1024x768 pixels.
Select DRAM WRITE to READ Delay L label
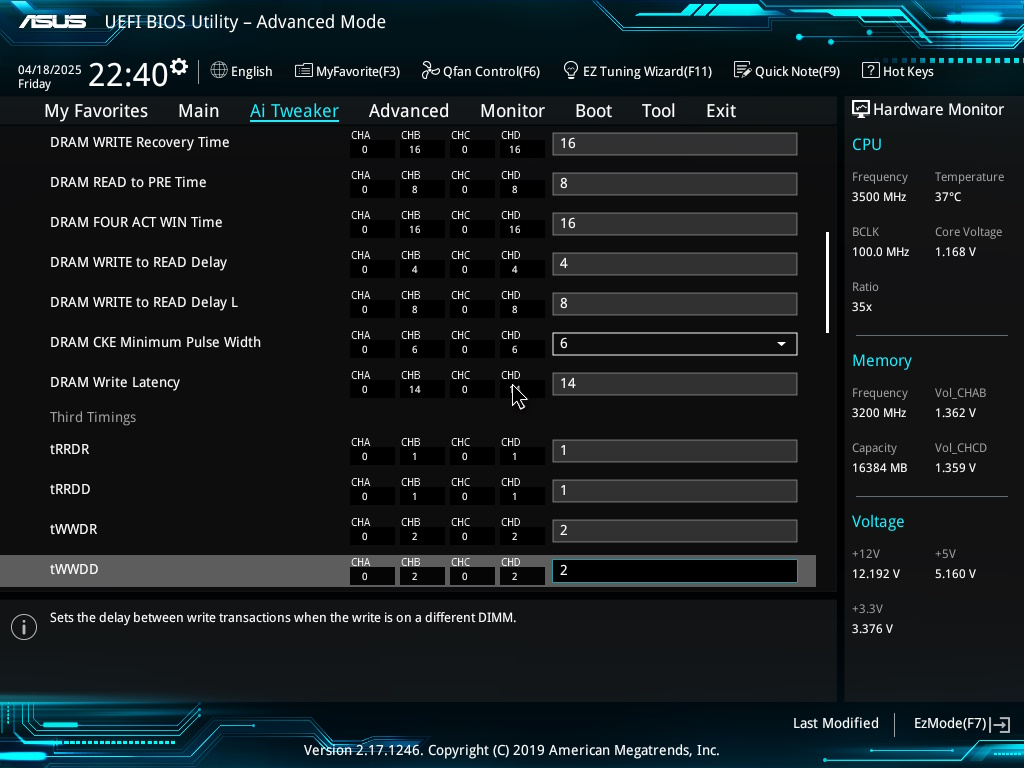(x=144, y=302)
